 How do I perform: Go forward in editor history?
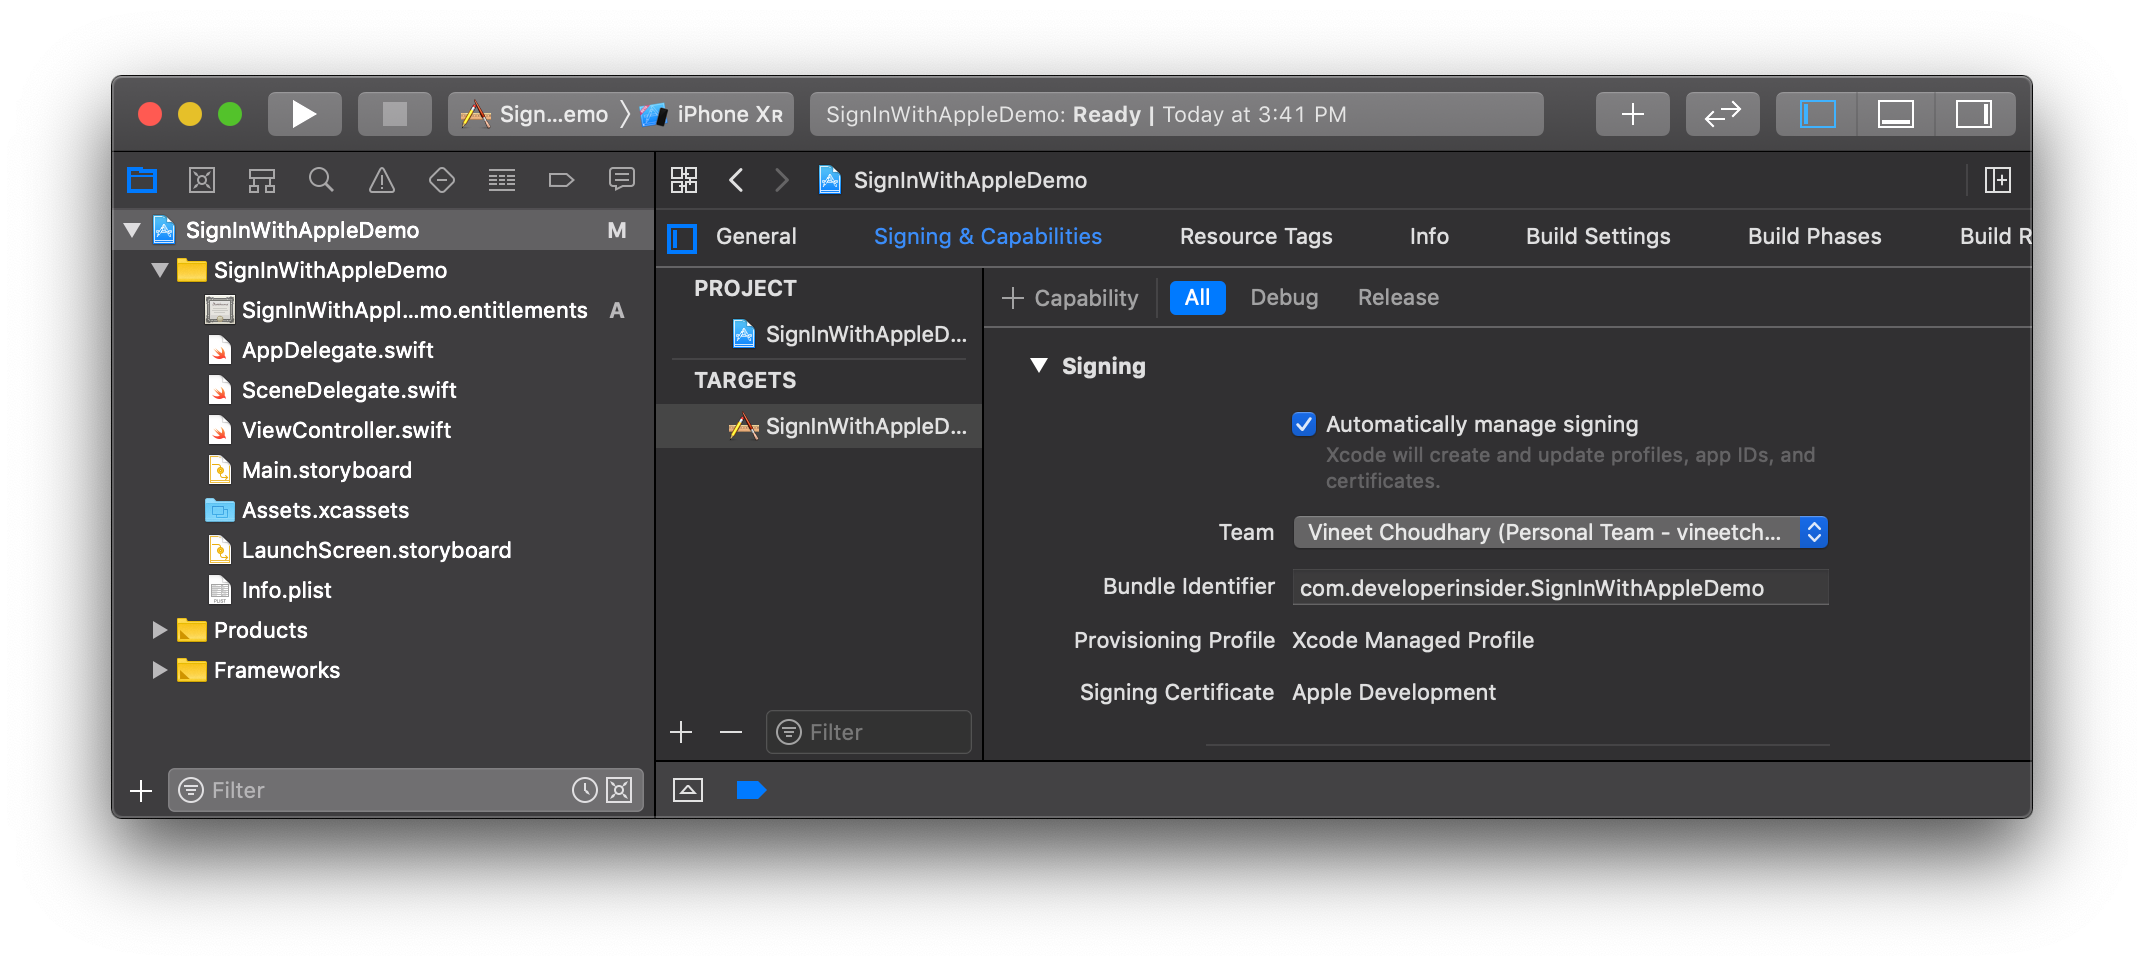click(x=782, y=180)
